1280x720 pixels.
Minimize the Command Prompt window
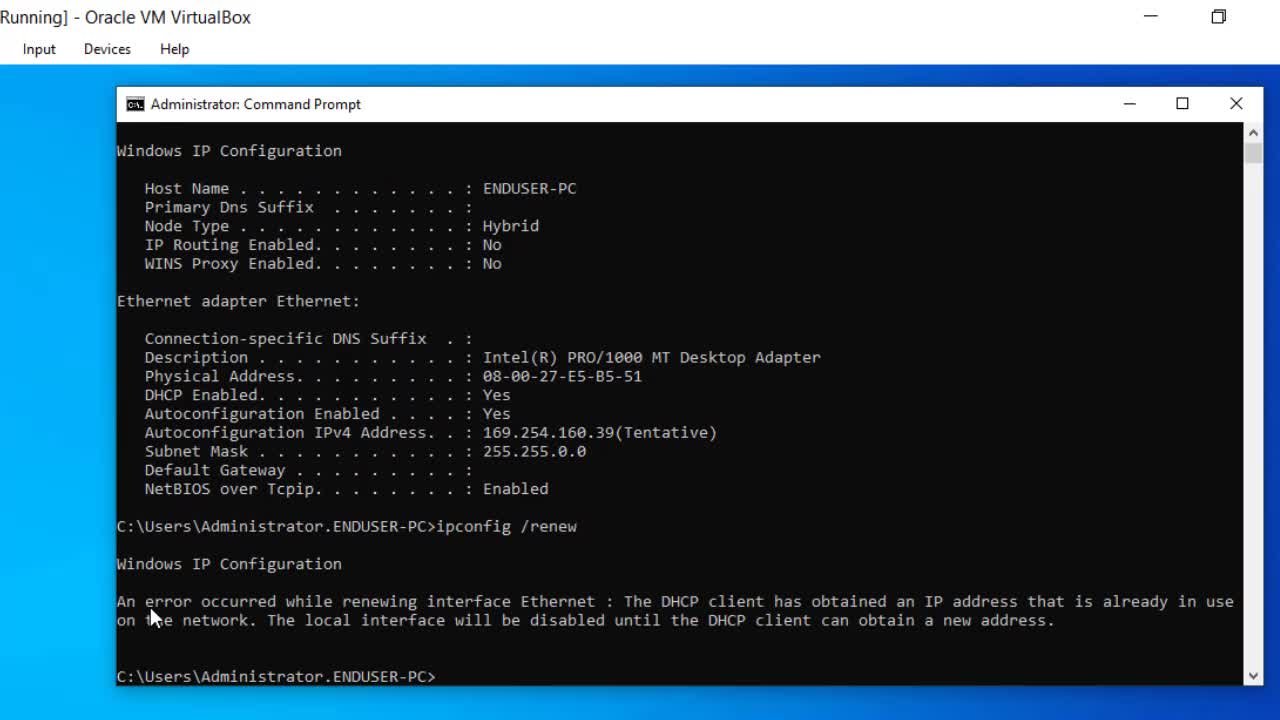point(1129,104)
